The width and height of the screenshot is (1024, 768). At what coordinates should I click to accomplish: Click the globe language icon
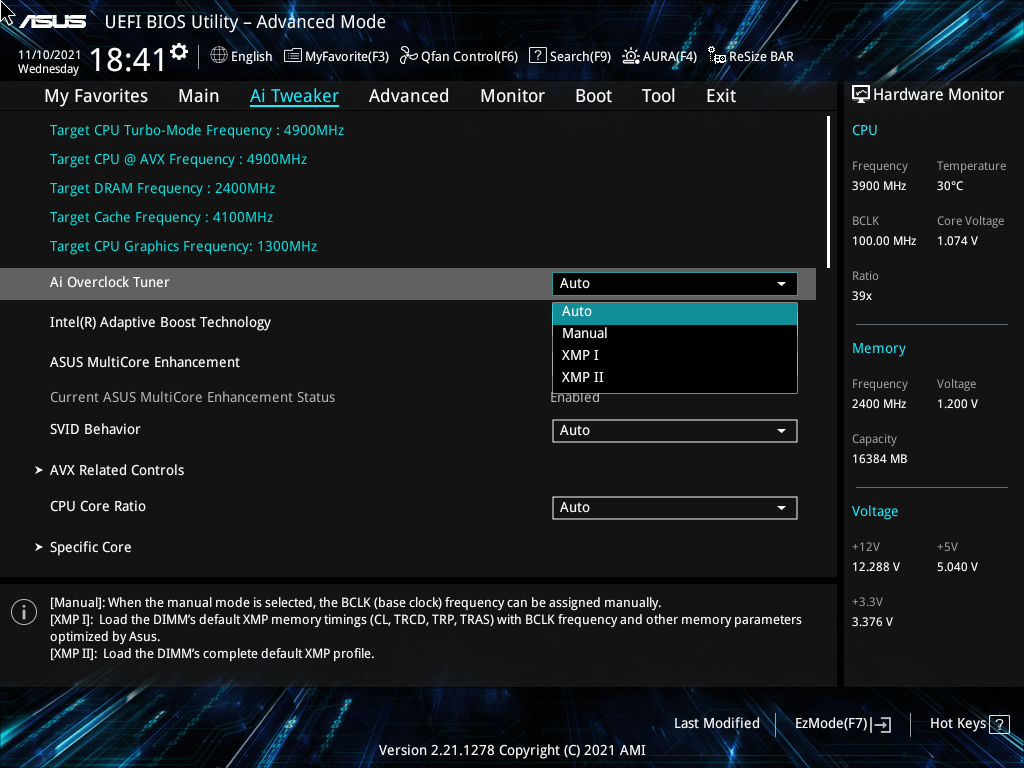[x=219, y=56]
